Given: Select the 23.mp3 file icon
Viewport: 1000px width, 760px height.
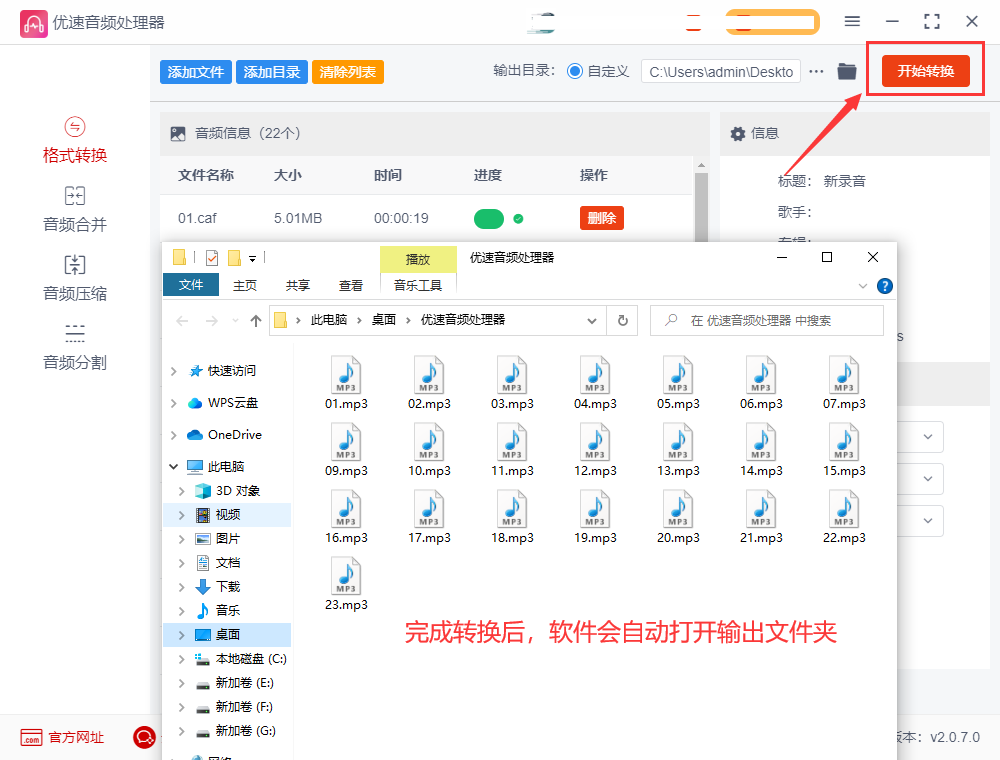Looking at the screenshot, I should pyautogui.click(x=346, y=575).
